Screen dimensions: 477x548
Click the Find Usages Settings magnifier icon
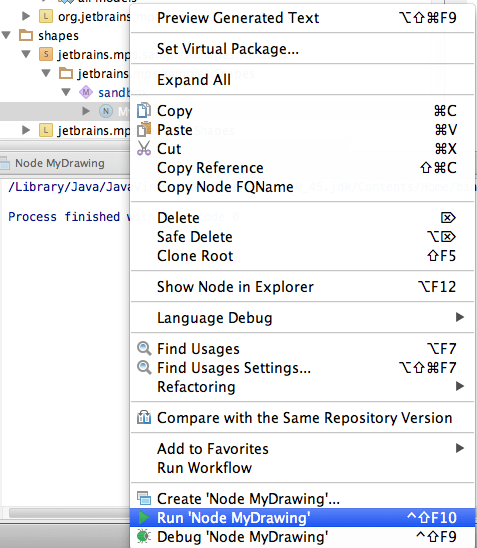click(144, 367)
